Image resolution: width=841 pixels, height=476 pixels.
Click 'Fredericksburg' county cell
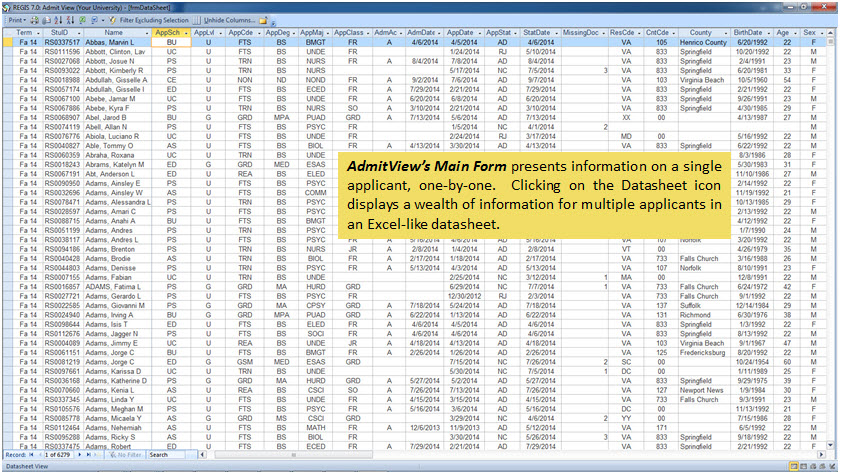pyautogui.click(x=703, y=353)
